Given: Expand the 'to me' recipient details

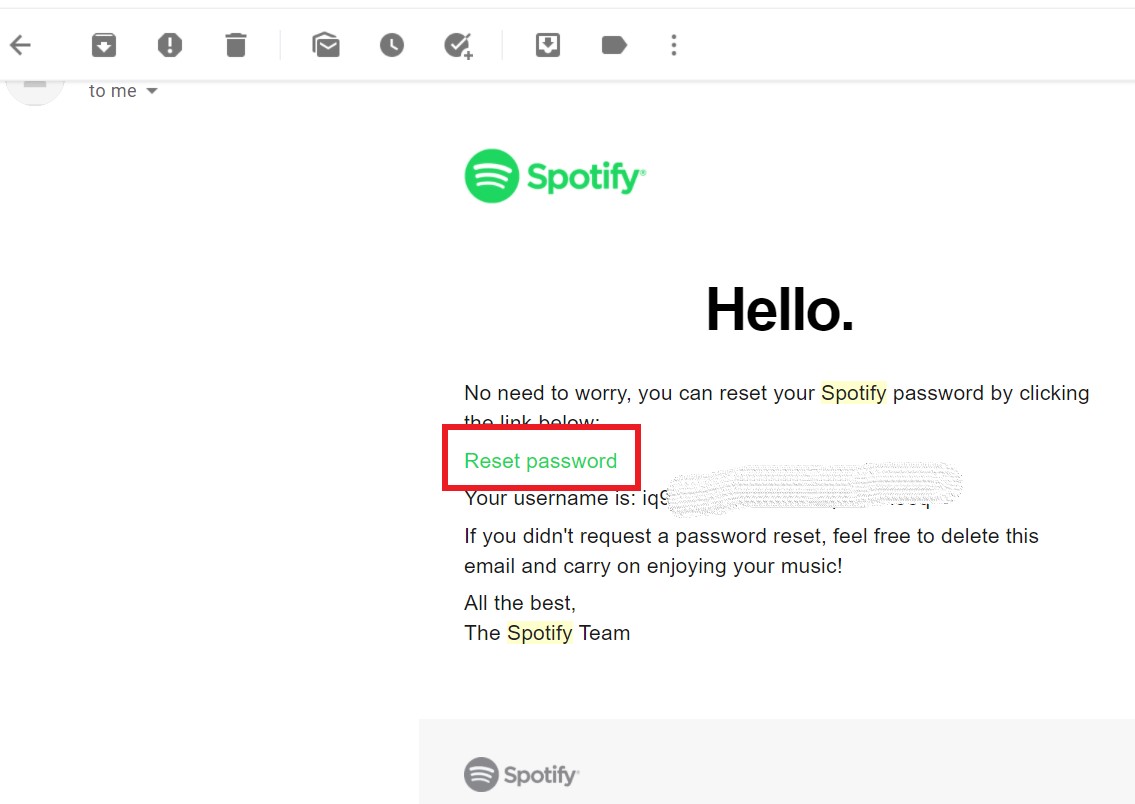Looking at the screenshot, I should [151, 90].
